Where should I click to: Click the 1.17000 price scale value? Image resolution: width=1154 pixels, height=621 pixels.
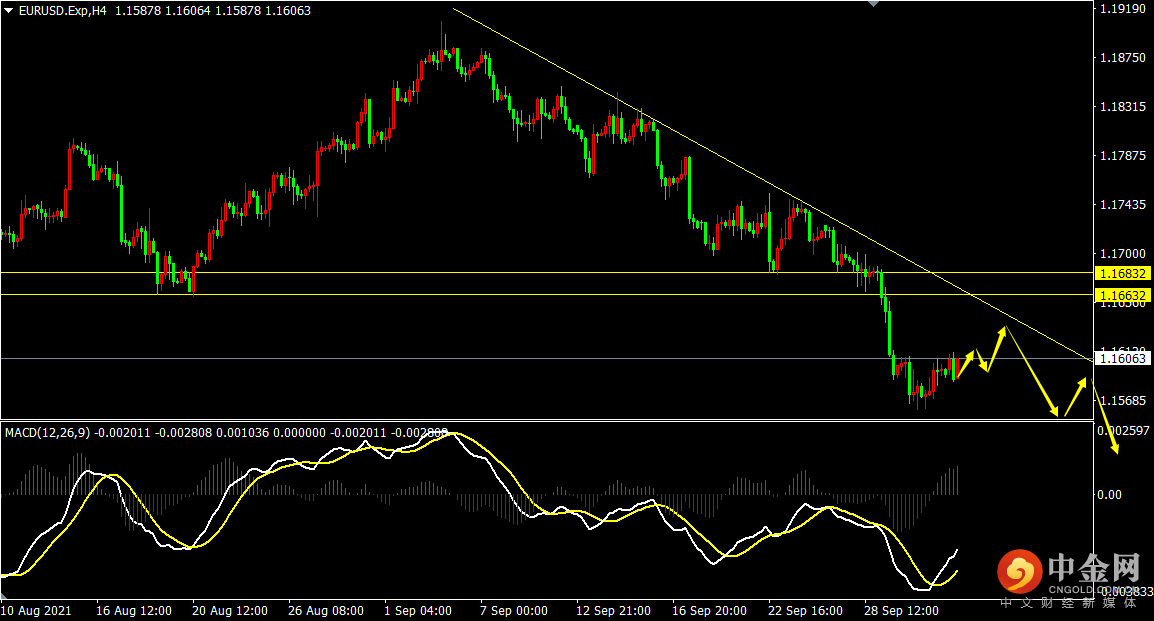tap(1122, 254)
